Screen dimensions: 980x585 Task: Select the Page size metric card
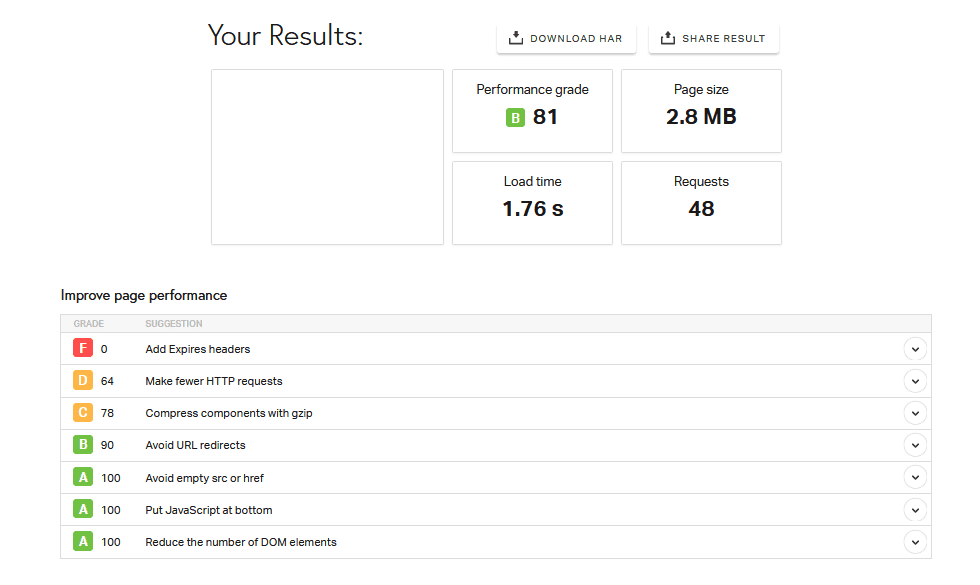click(x=701, y=110)
